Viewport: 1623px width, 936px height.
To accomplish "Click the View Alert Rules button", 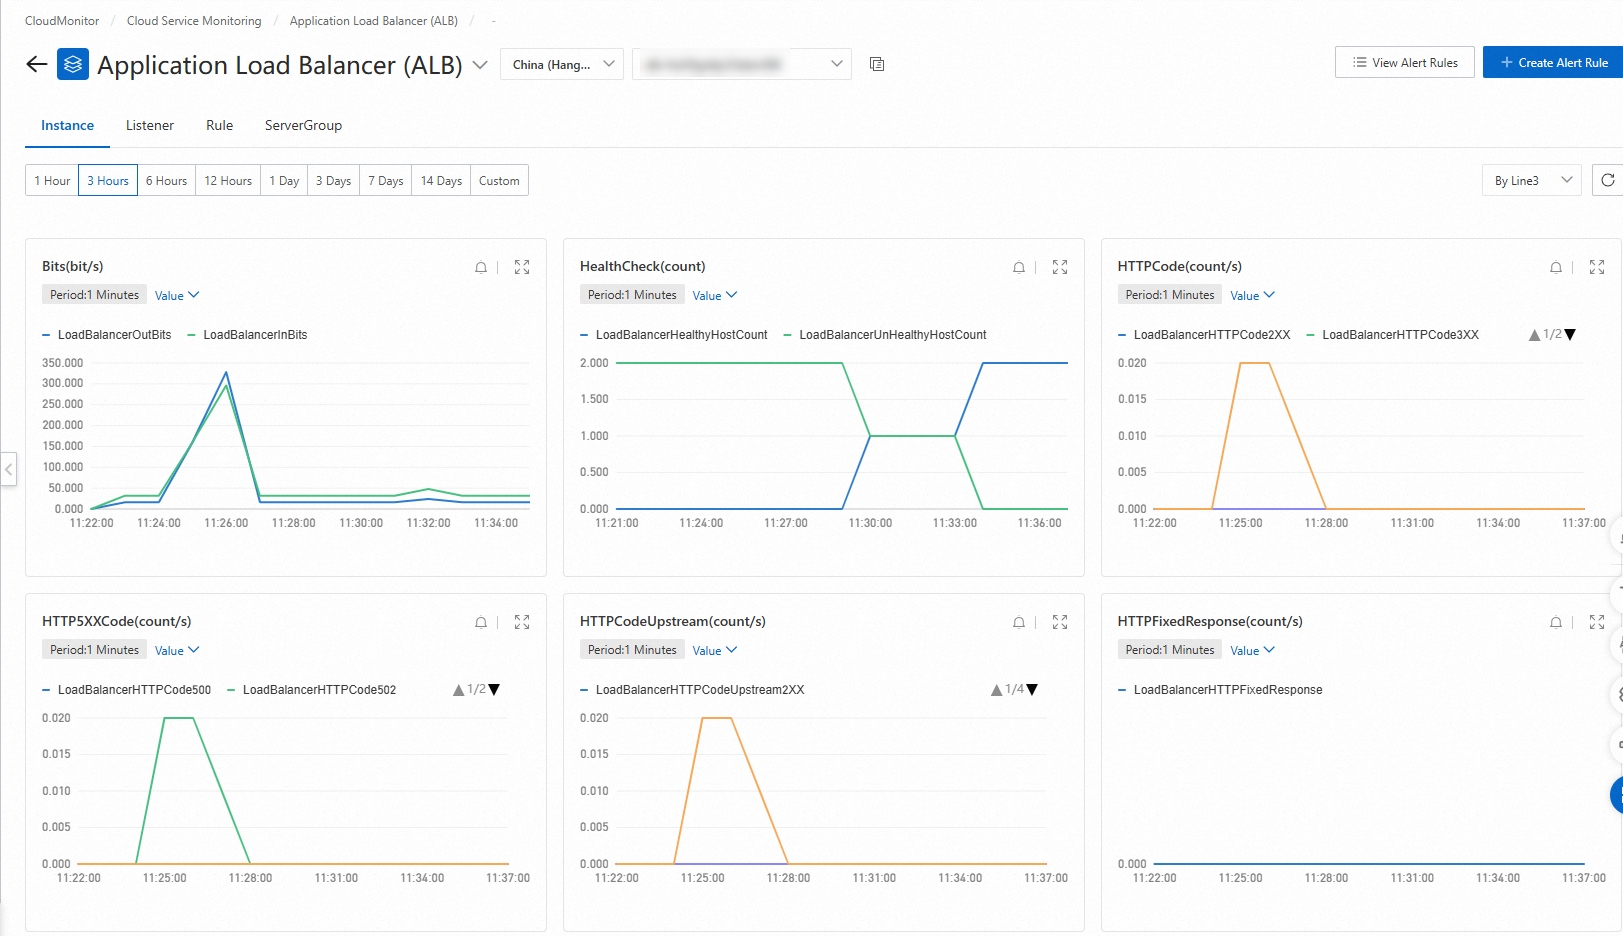I will 1404,61.
